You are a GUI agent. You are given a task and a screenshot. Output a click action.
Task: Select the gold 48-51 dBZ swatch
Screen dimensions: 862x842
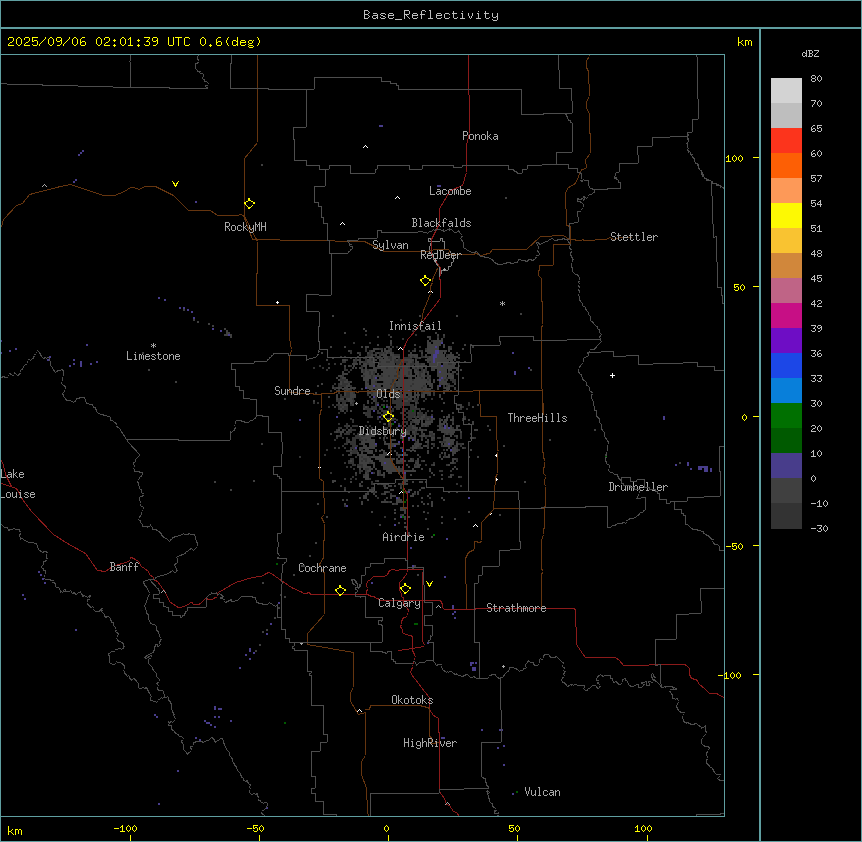tap(786, 240)
